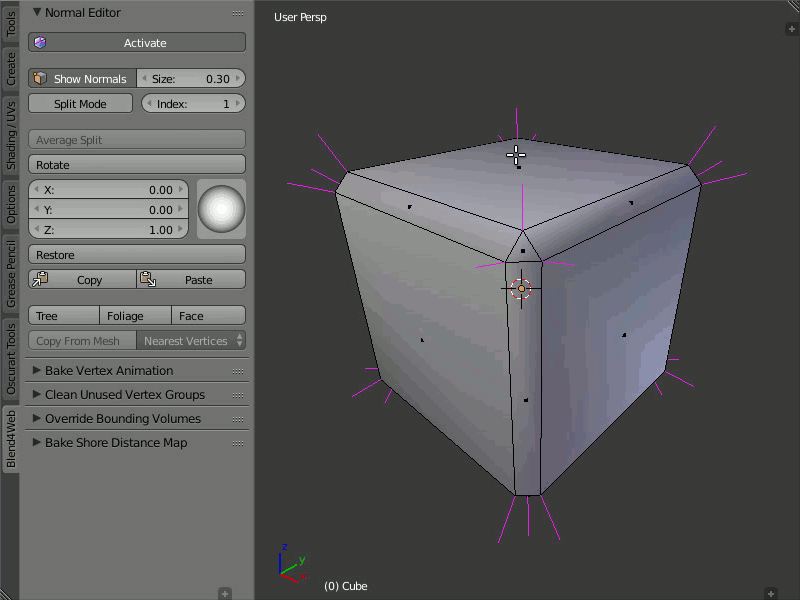Click the Activate cube icon

click(x=40, y=43)
